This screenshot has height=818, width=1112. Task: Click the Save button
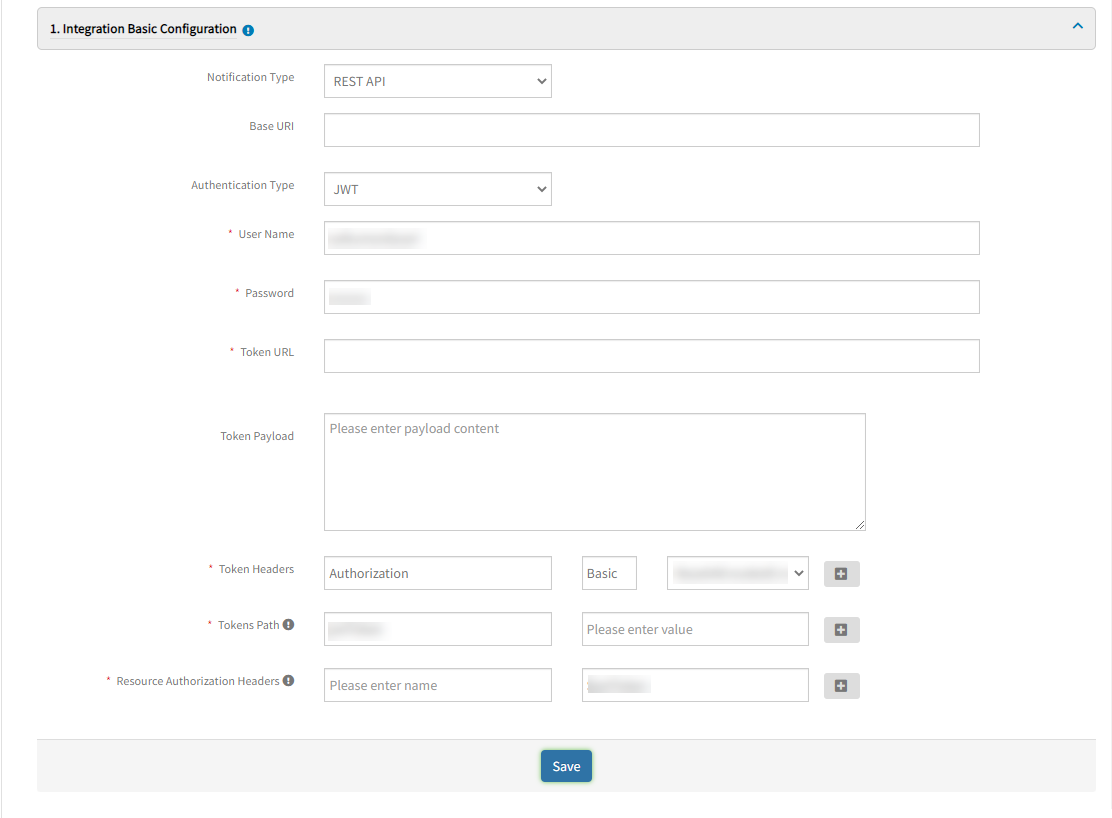pyautogui.click(x=566, y=766)
